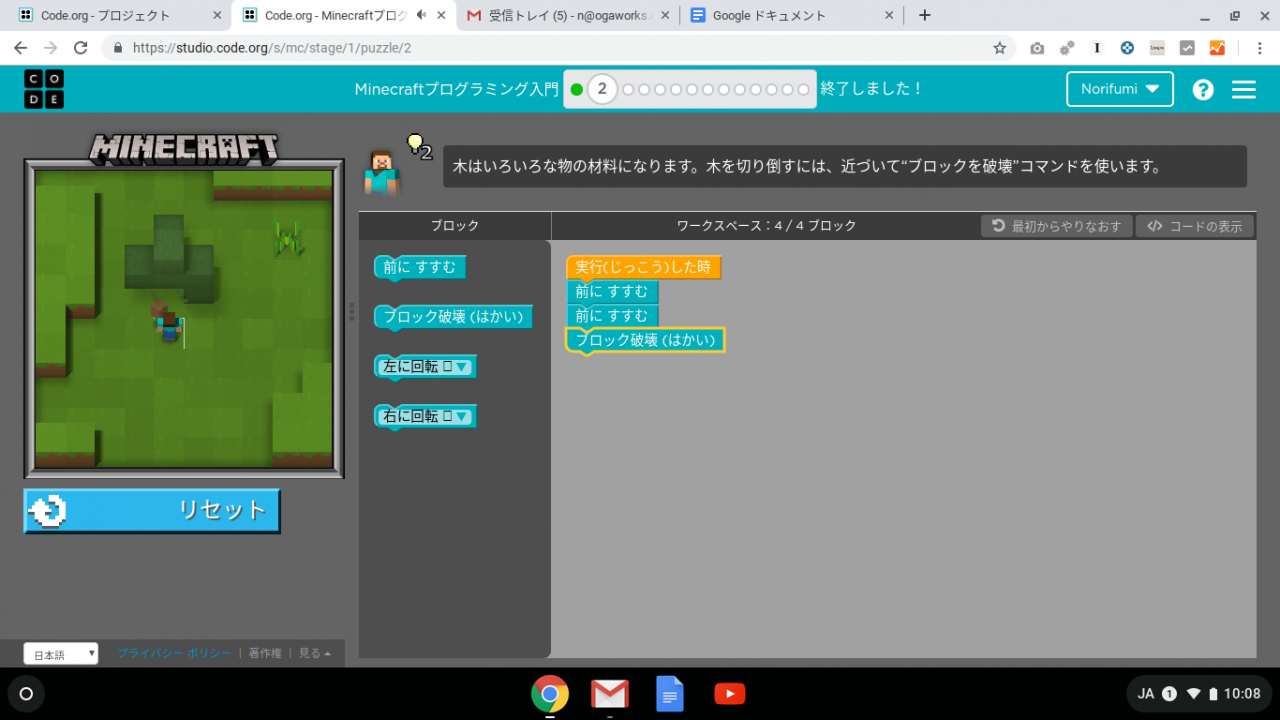Open プライバシー ポリシー link
The width and height of the screenshot is (1280, 720).
(x=174, y=653)
